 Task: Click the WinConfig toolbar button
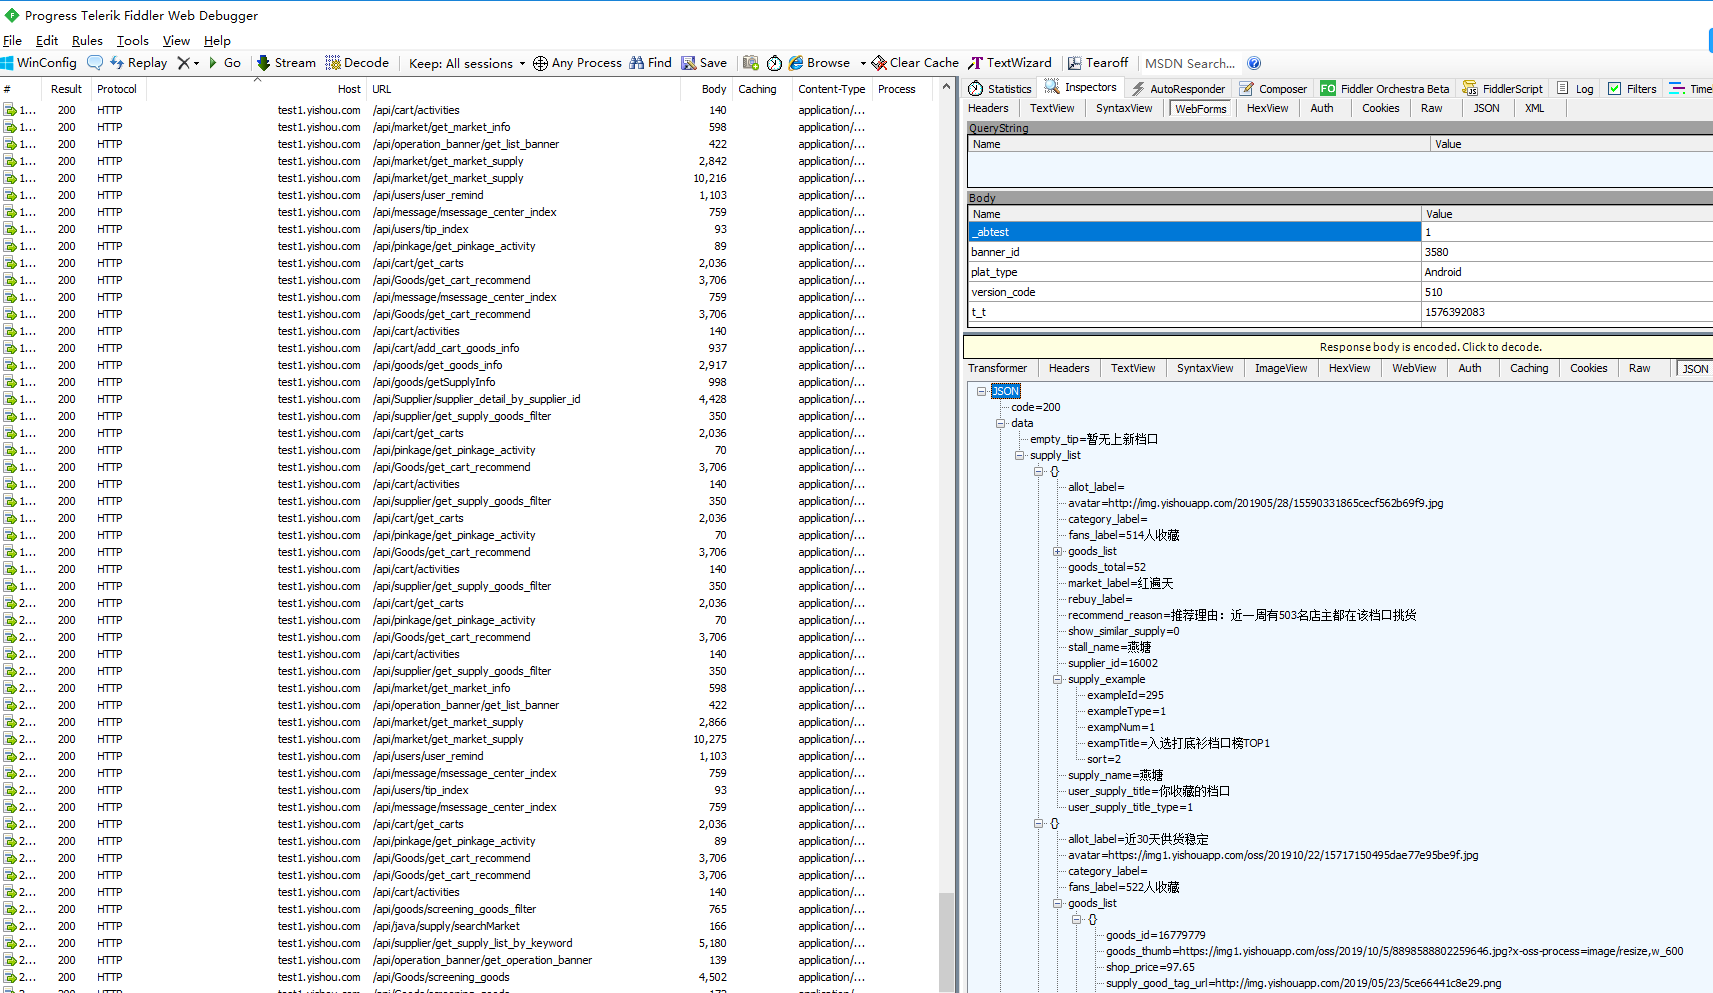[39, 63]
